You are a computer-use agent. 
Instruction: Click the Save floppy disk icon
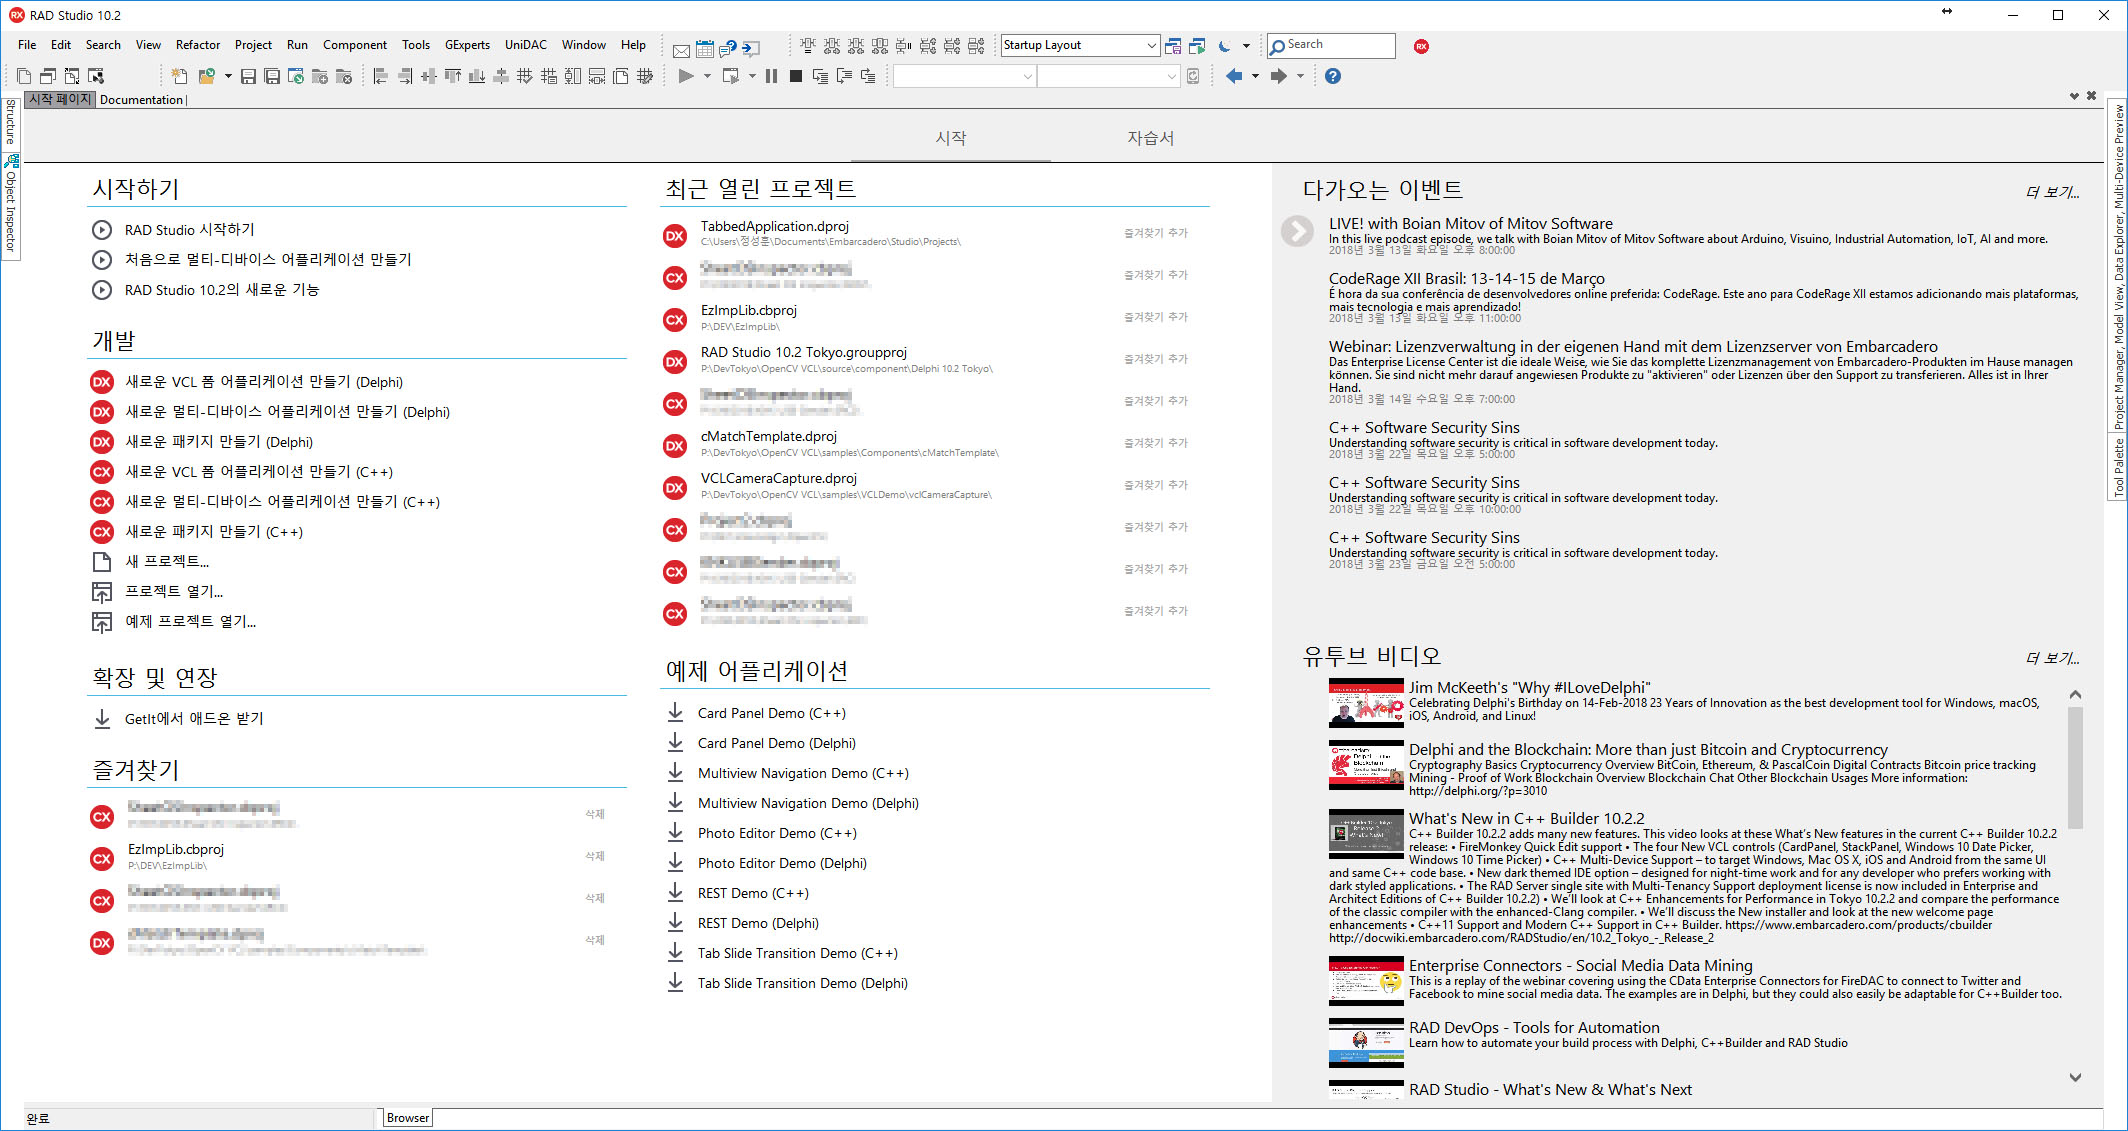(x=248, y=76)
